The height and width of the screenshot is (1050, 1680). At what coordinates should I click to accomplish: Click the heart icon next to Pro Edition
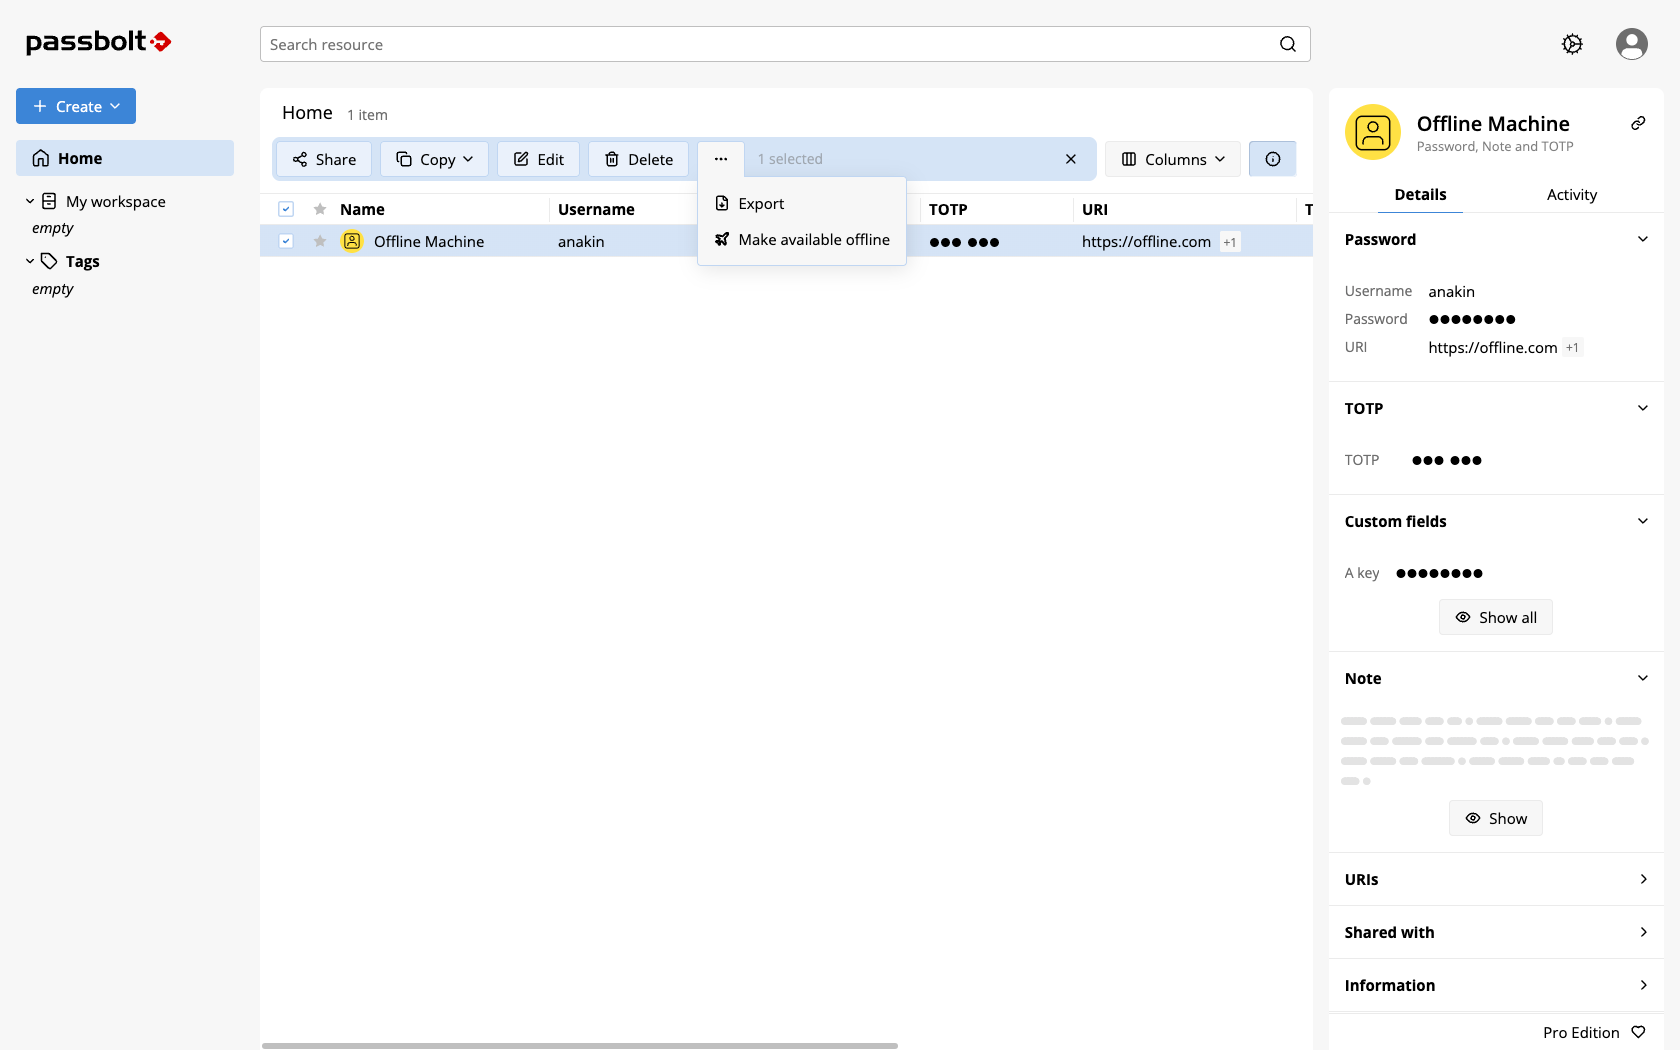(x=1638, y=1032)
